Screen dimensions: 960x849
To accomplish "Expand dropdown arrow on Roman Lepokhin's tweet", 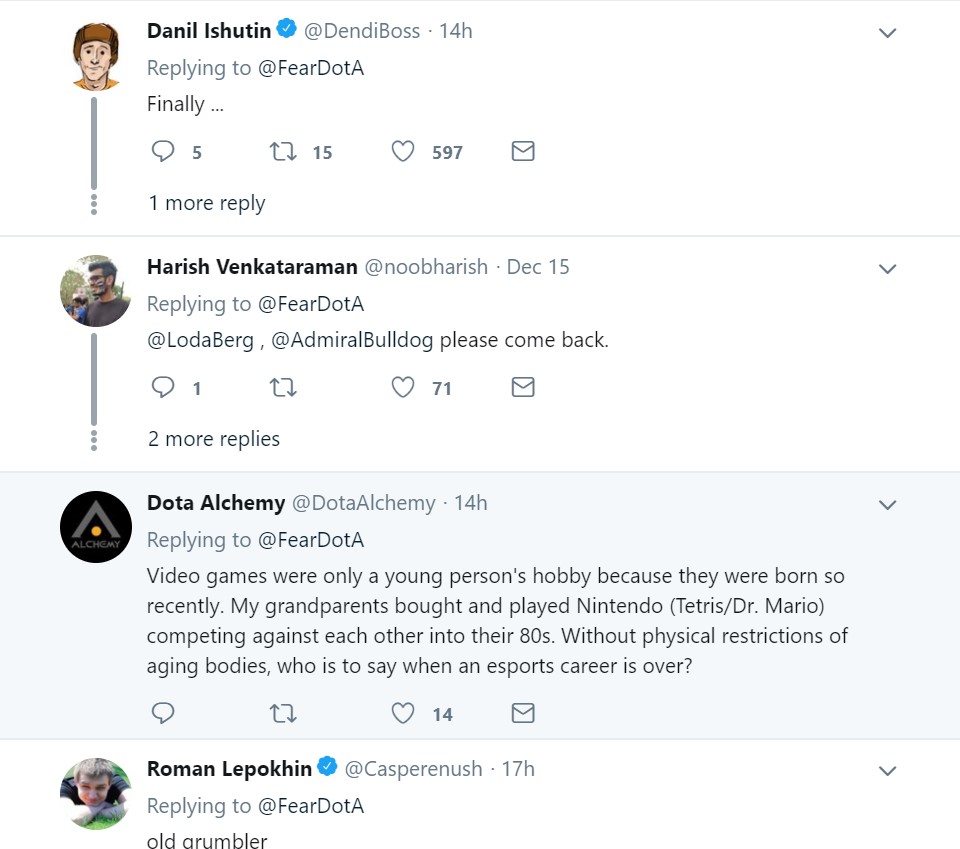I will (x=887, y=771).
